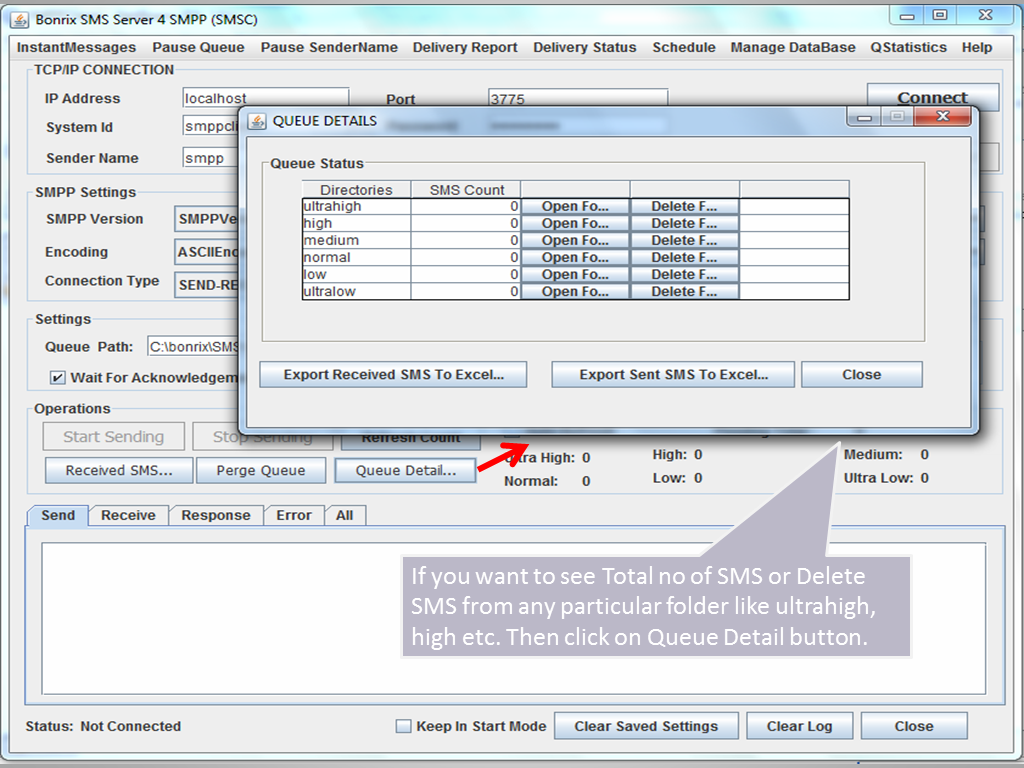1024x768 pixels.
Task: Close the Queue Details dialog via Close button
Action: (862, 375)
